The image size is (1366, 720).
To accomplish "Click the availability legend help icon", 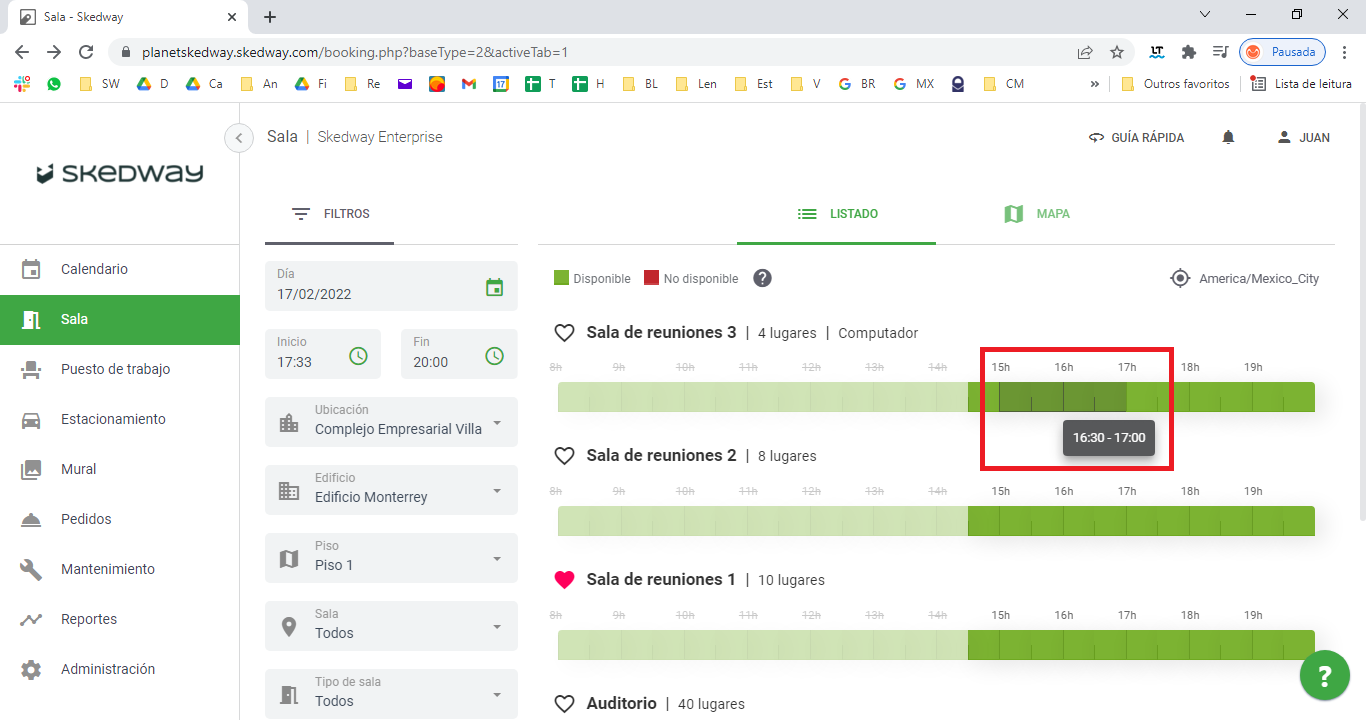I will click(x=762, y=278).
